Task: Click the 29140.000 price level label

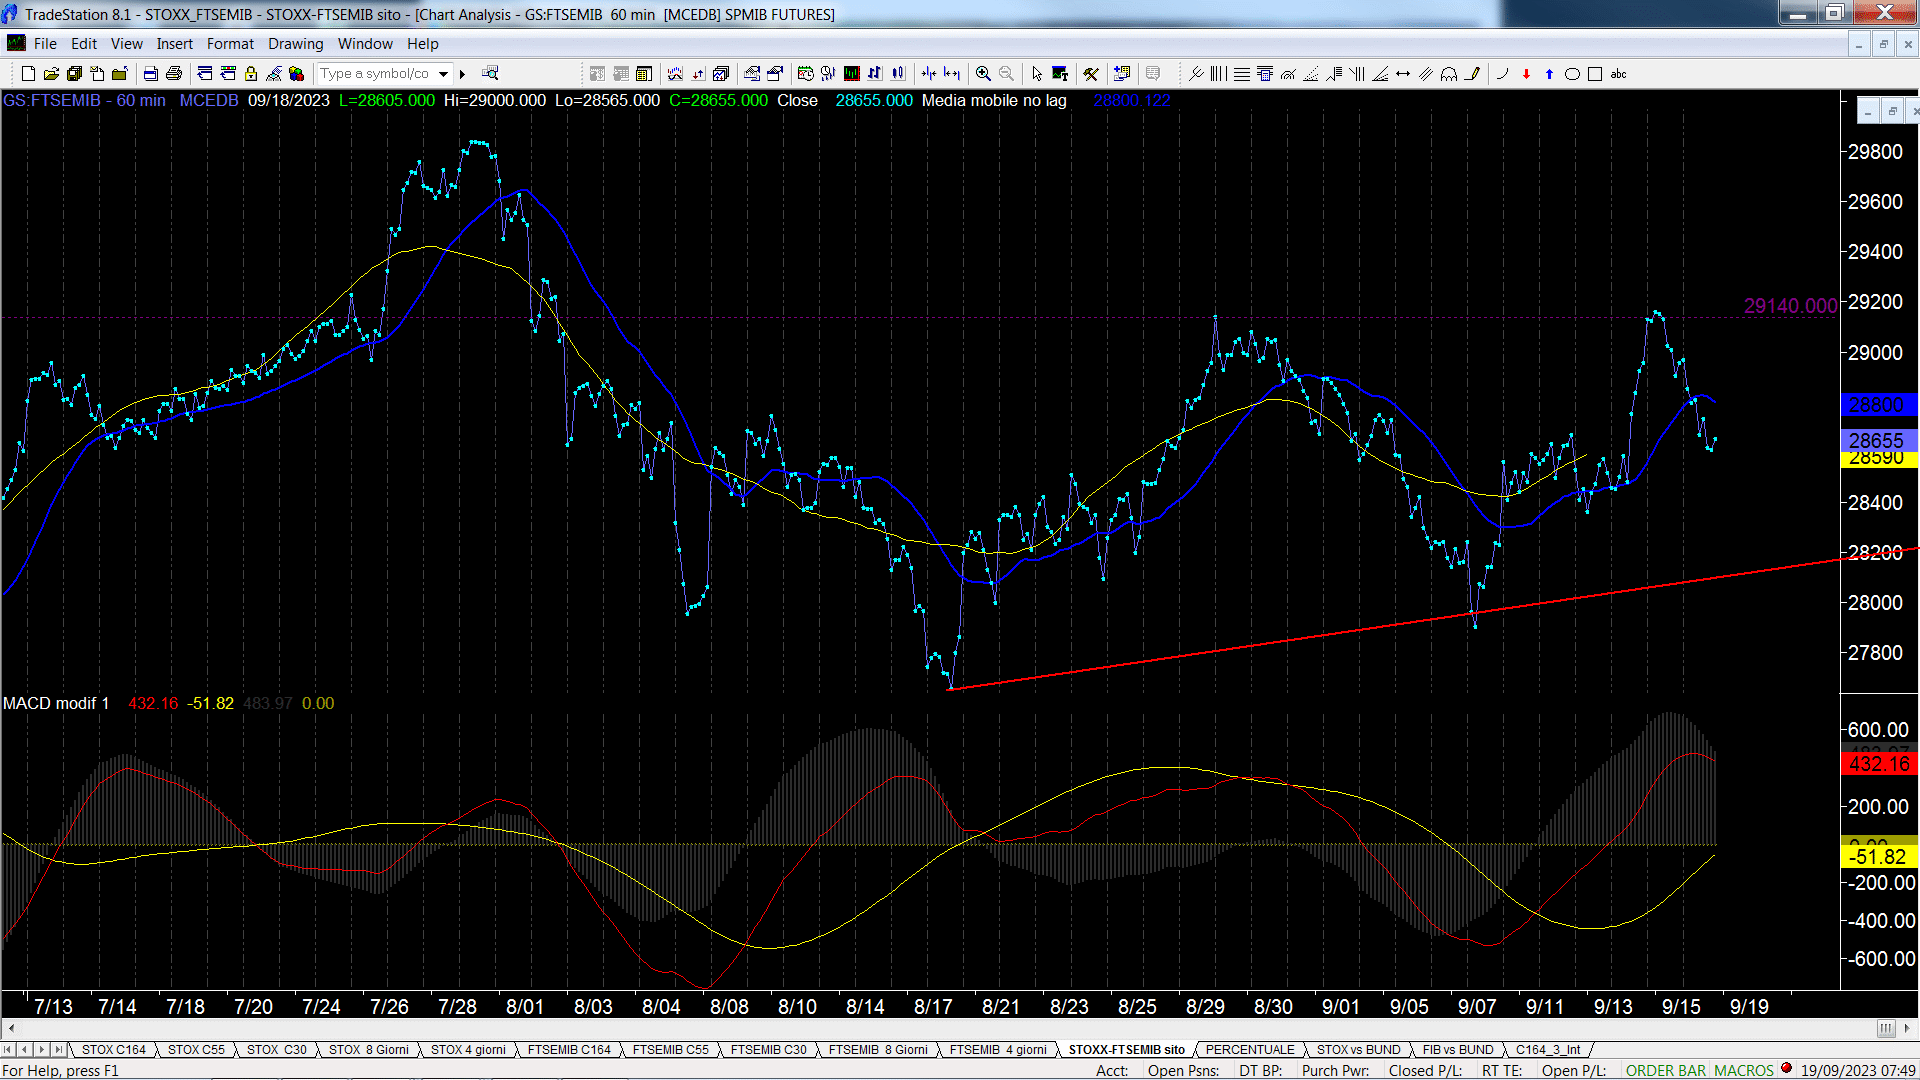Action: (1790, 306)
